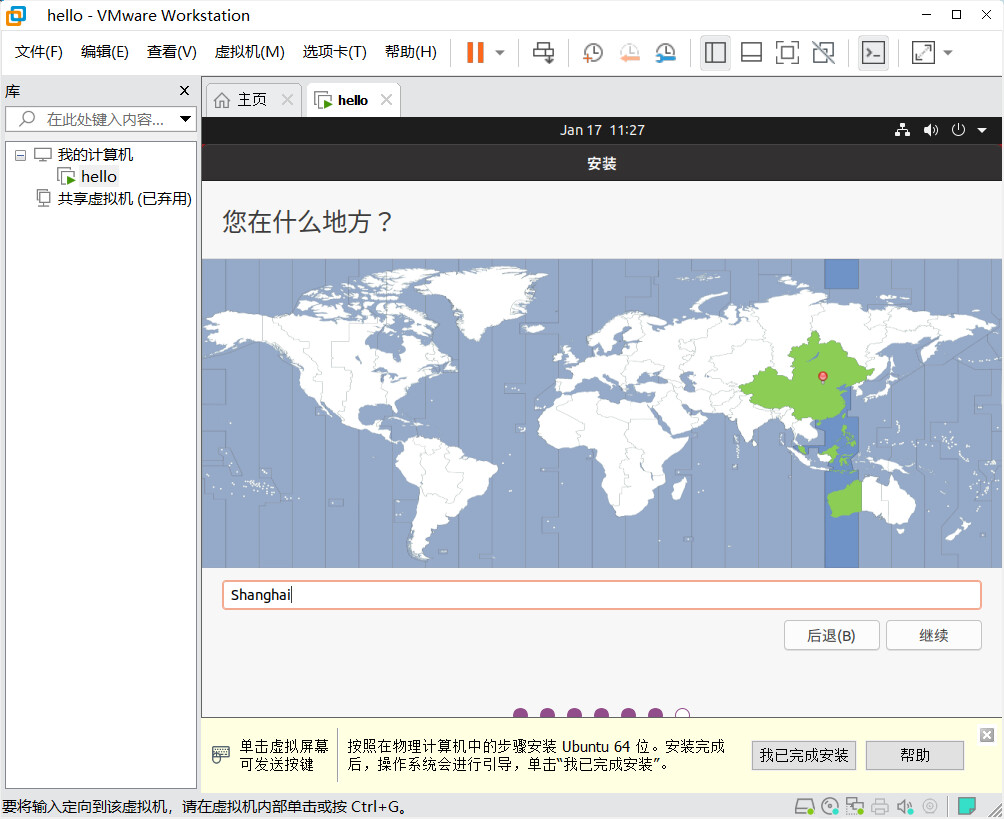The height and width of the screenshot is (819, 1004).
Task: Toggle Unity mode
Action: [823, 53]
